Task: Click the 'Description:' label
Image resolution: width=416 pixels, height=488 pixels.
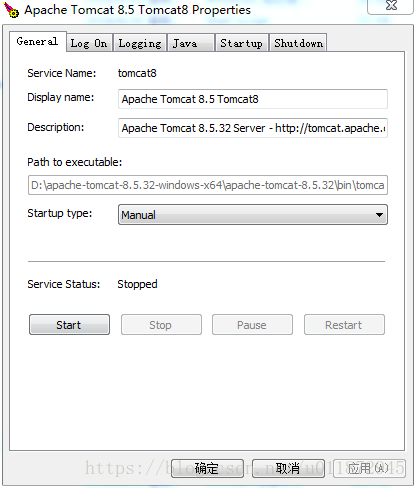Action: point(56,127)
